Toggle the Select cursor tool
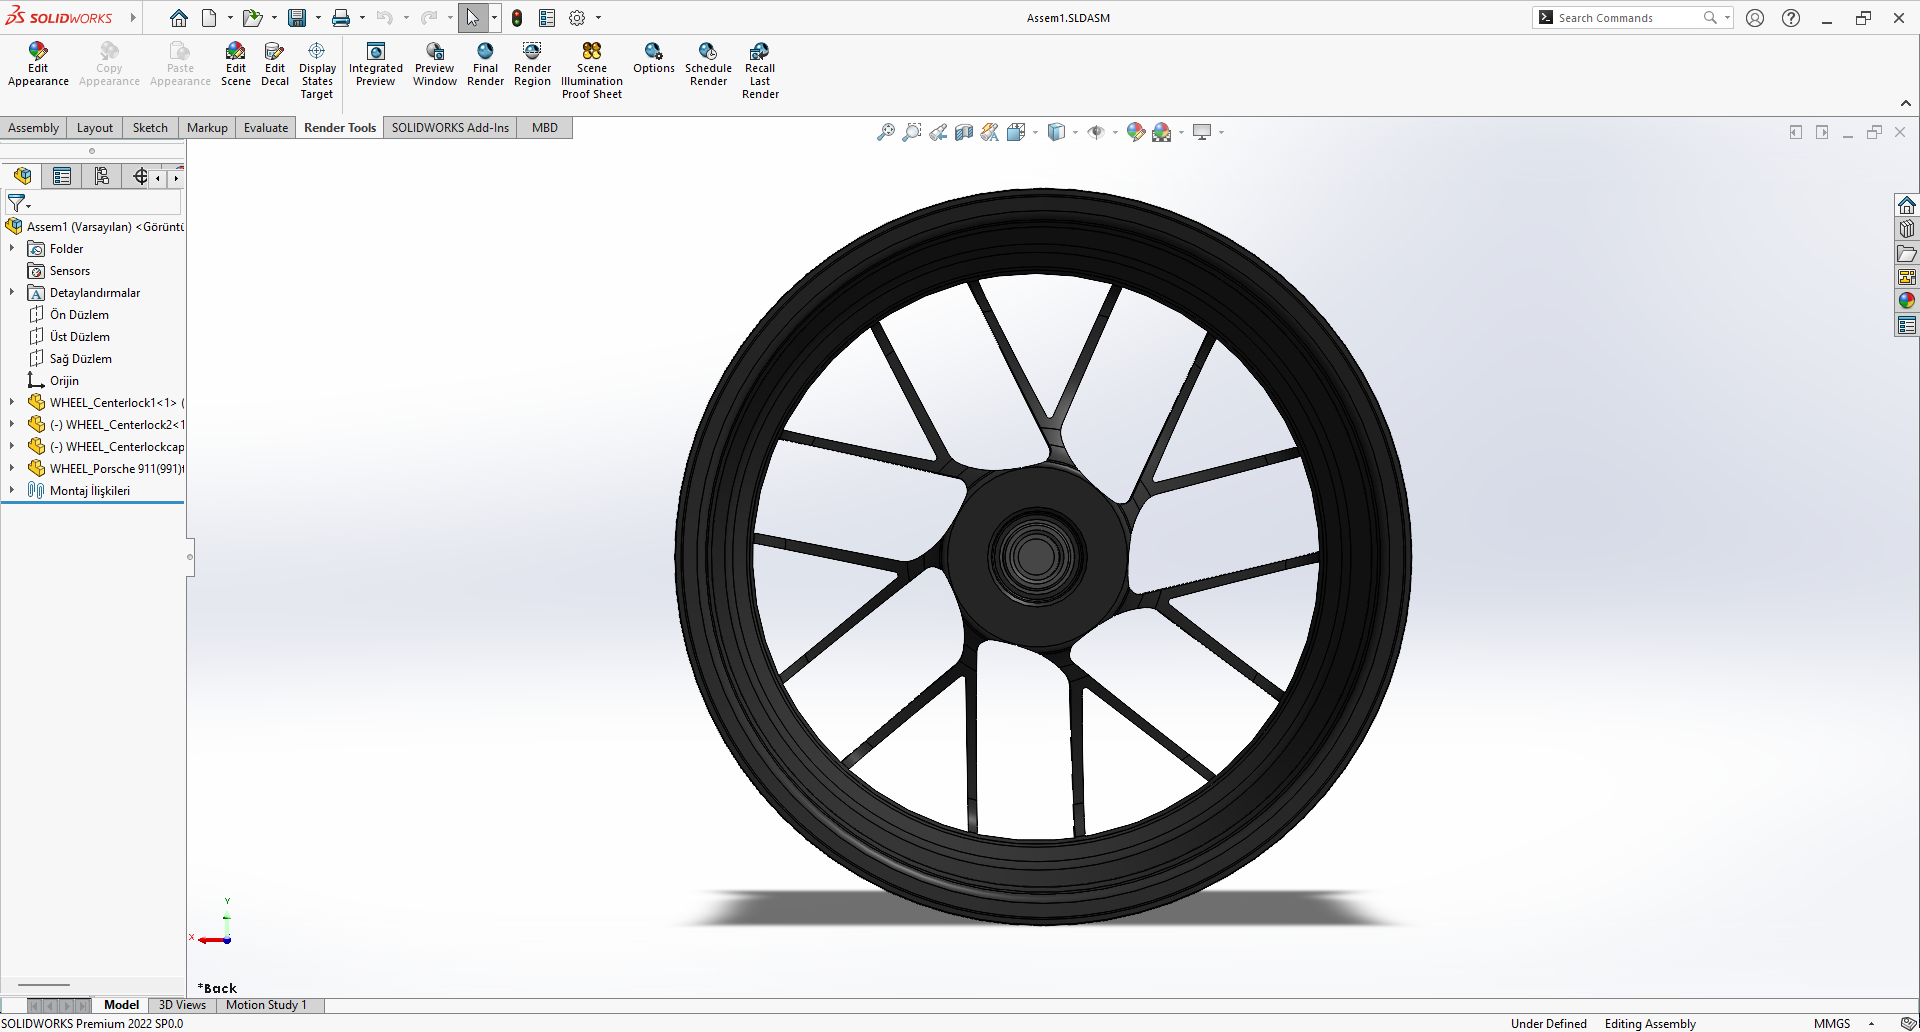The image size is (1920, 1032). coord(472,18)
